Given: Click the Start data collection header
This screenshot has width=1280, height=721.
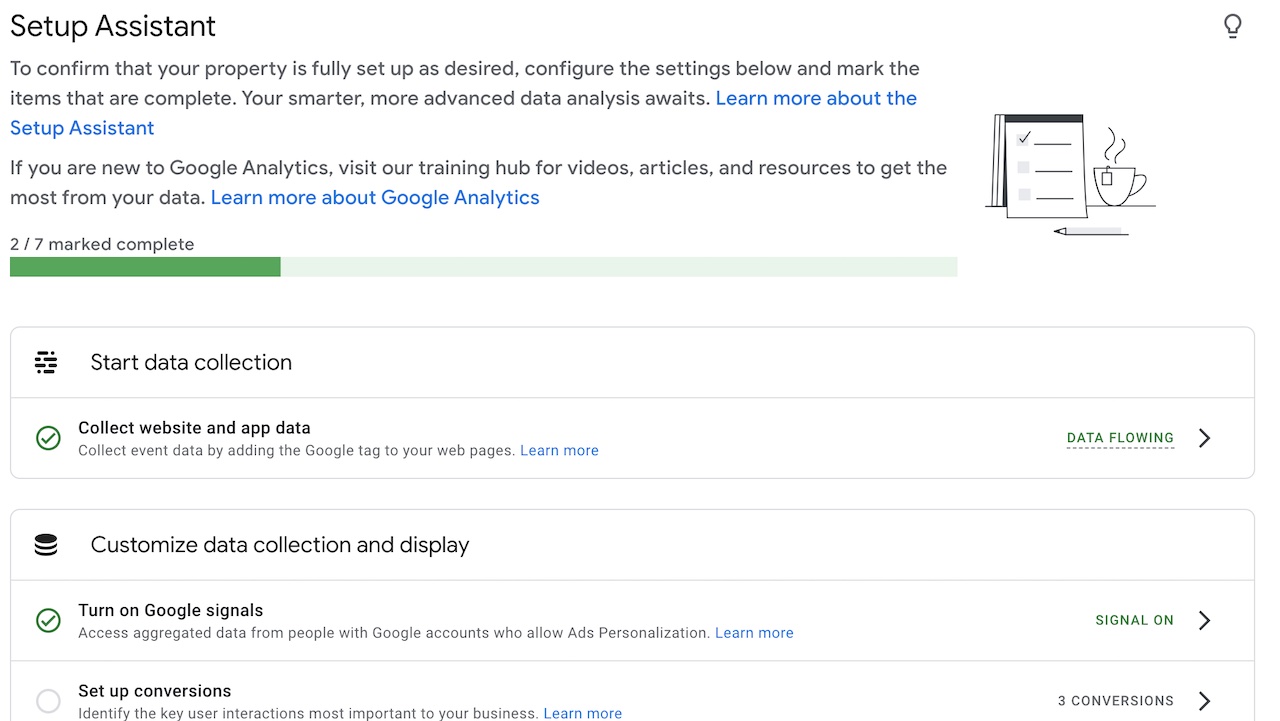Looking at the screenshot, I should pyautogui.click(x=191, y=362).
